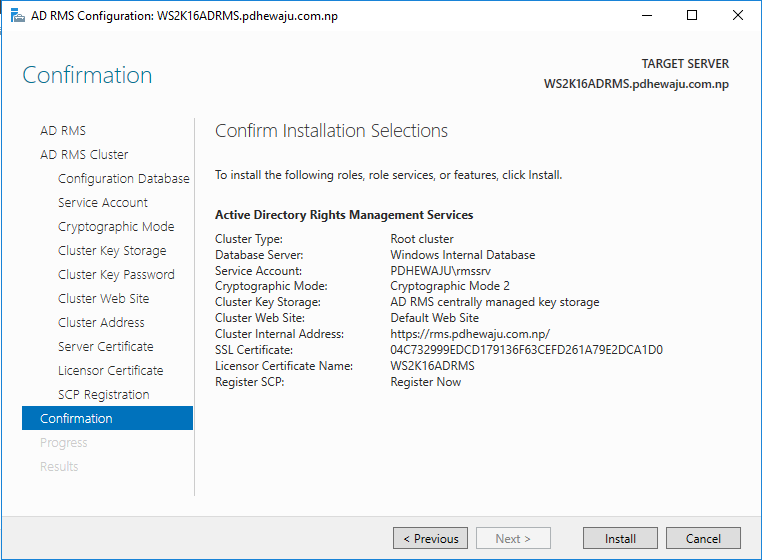Screen dimensions: 762x560
Task: Go to the SCP Registration step
Action: (104, 394)
